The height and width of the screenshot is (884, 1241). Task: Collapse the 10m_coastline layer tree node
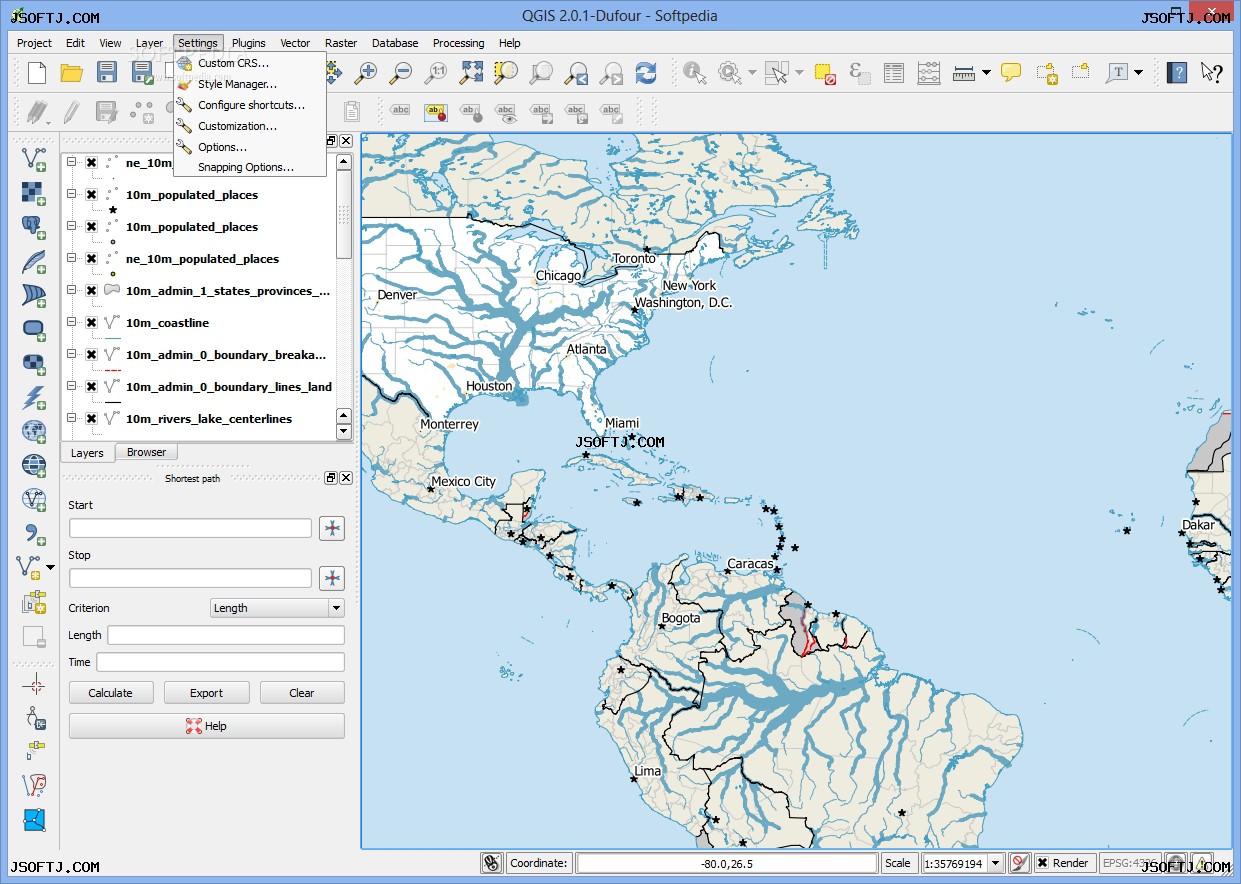pos(72,323)
